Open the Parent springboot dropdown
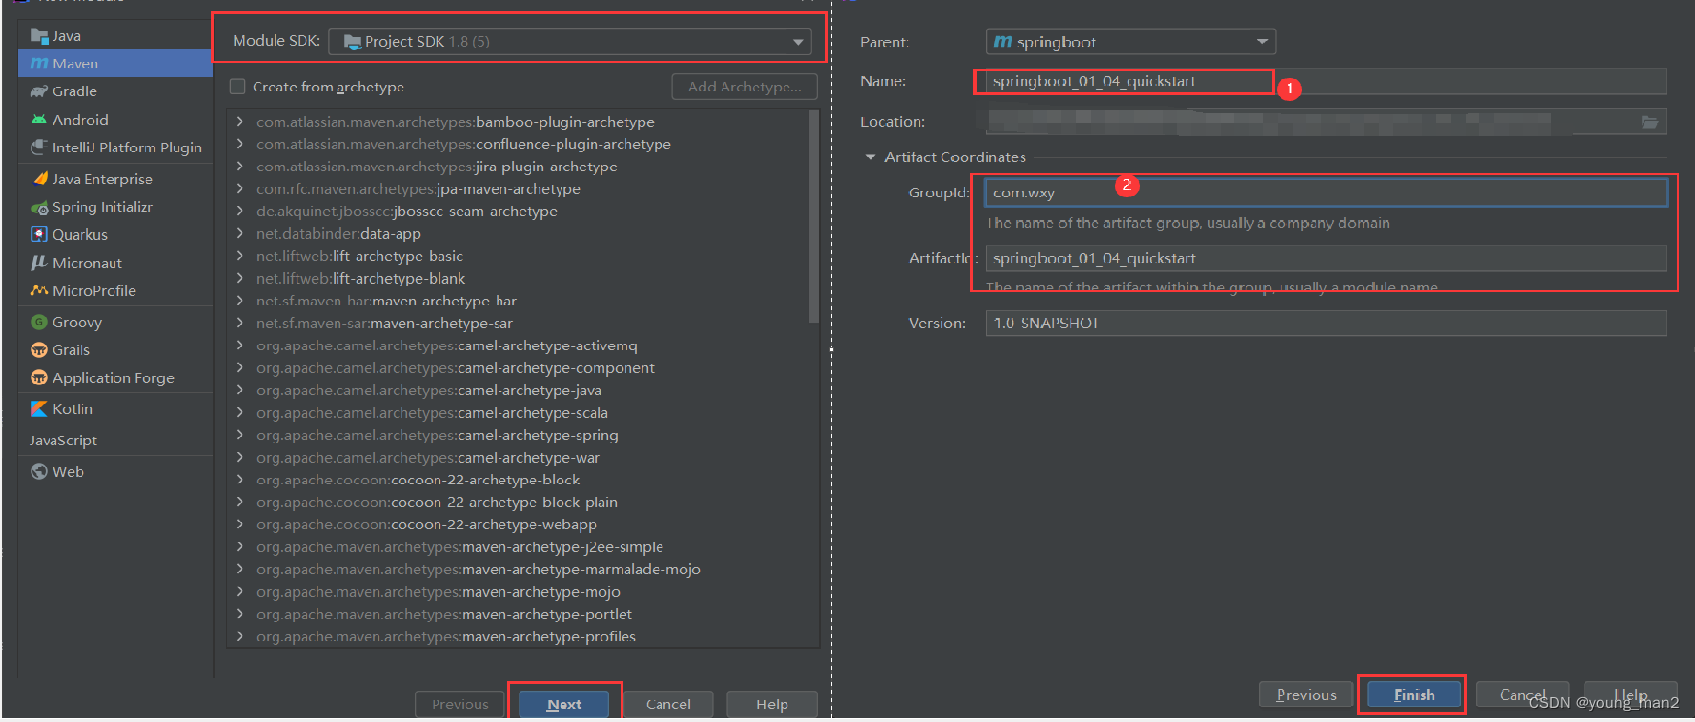Viewport: 1695px width, 722px height. click(x=1131, y=42)
